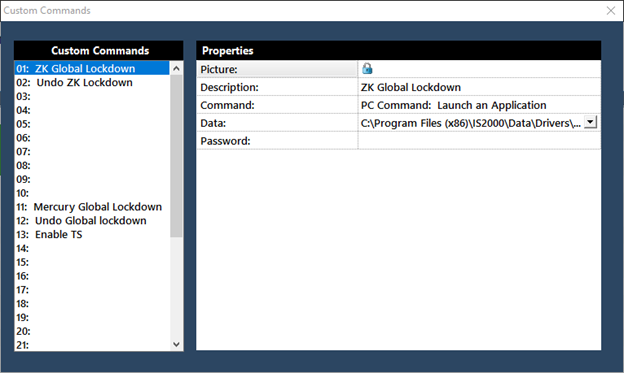The image size is (624, 373).
Task: Click the Command property label
Action: click(227, 105)
